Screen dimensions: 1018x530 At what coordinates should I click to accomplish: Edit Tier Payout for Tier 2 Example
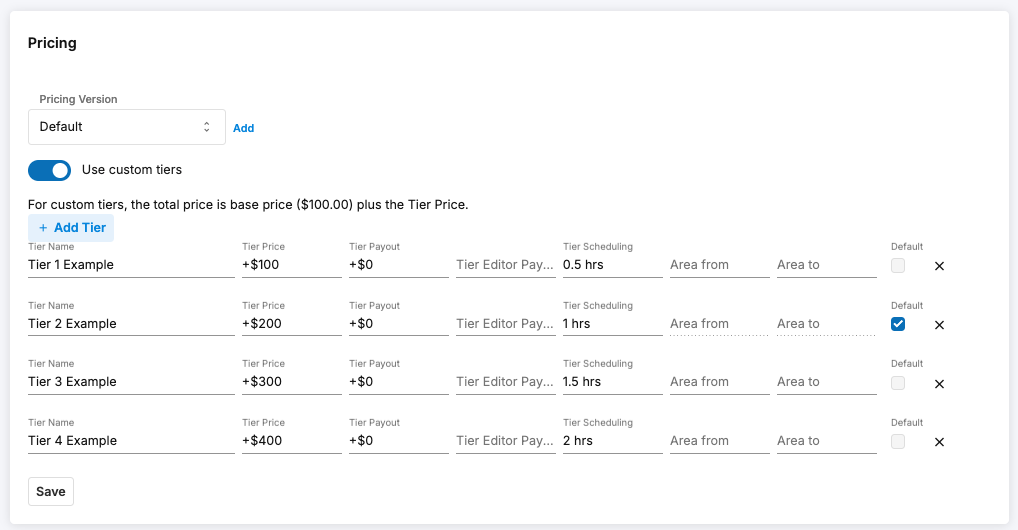pos(399,323)
